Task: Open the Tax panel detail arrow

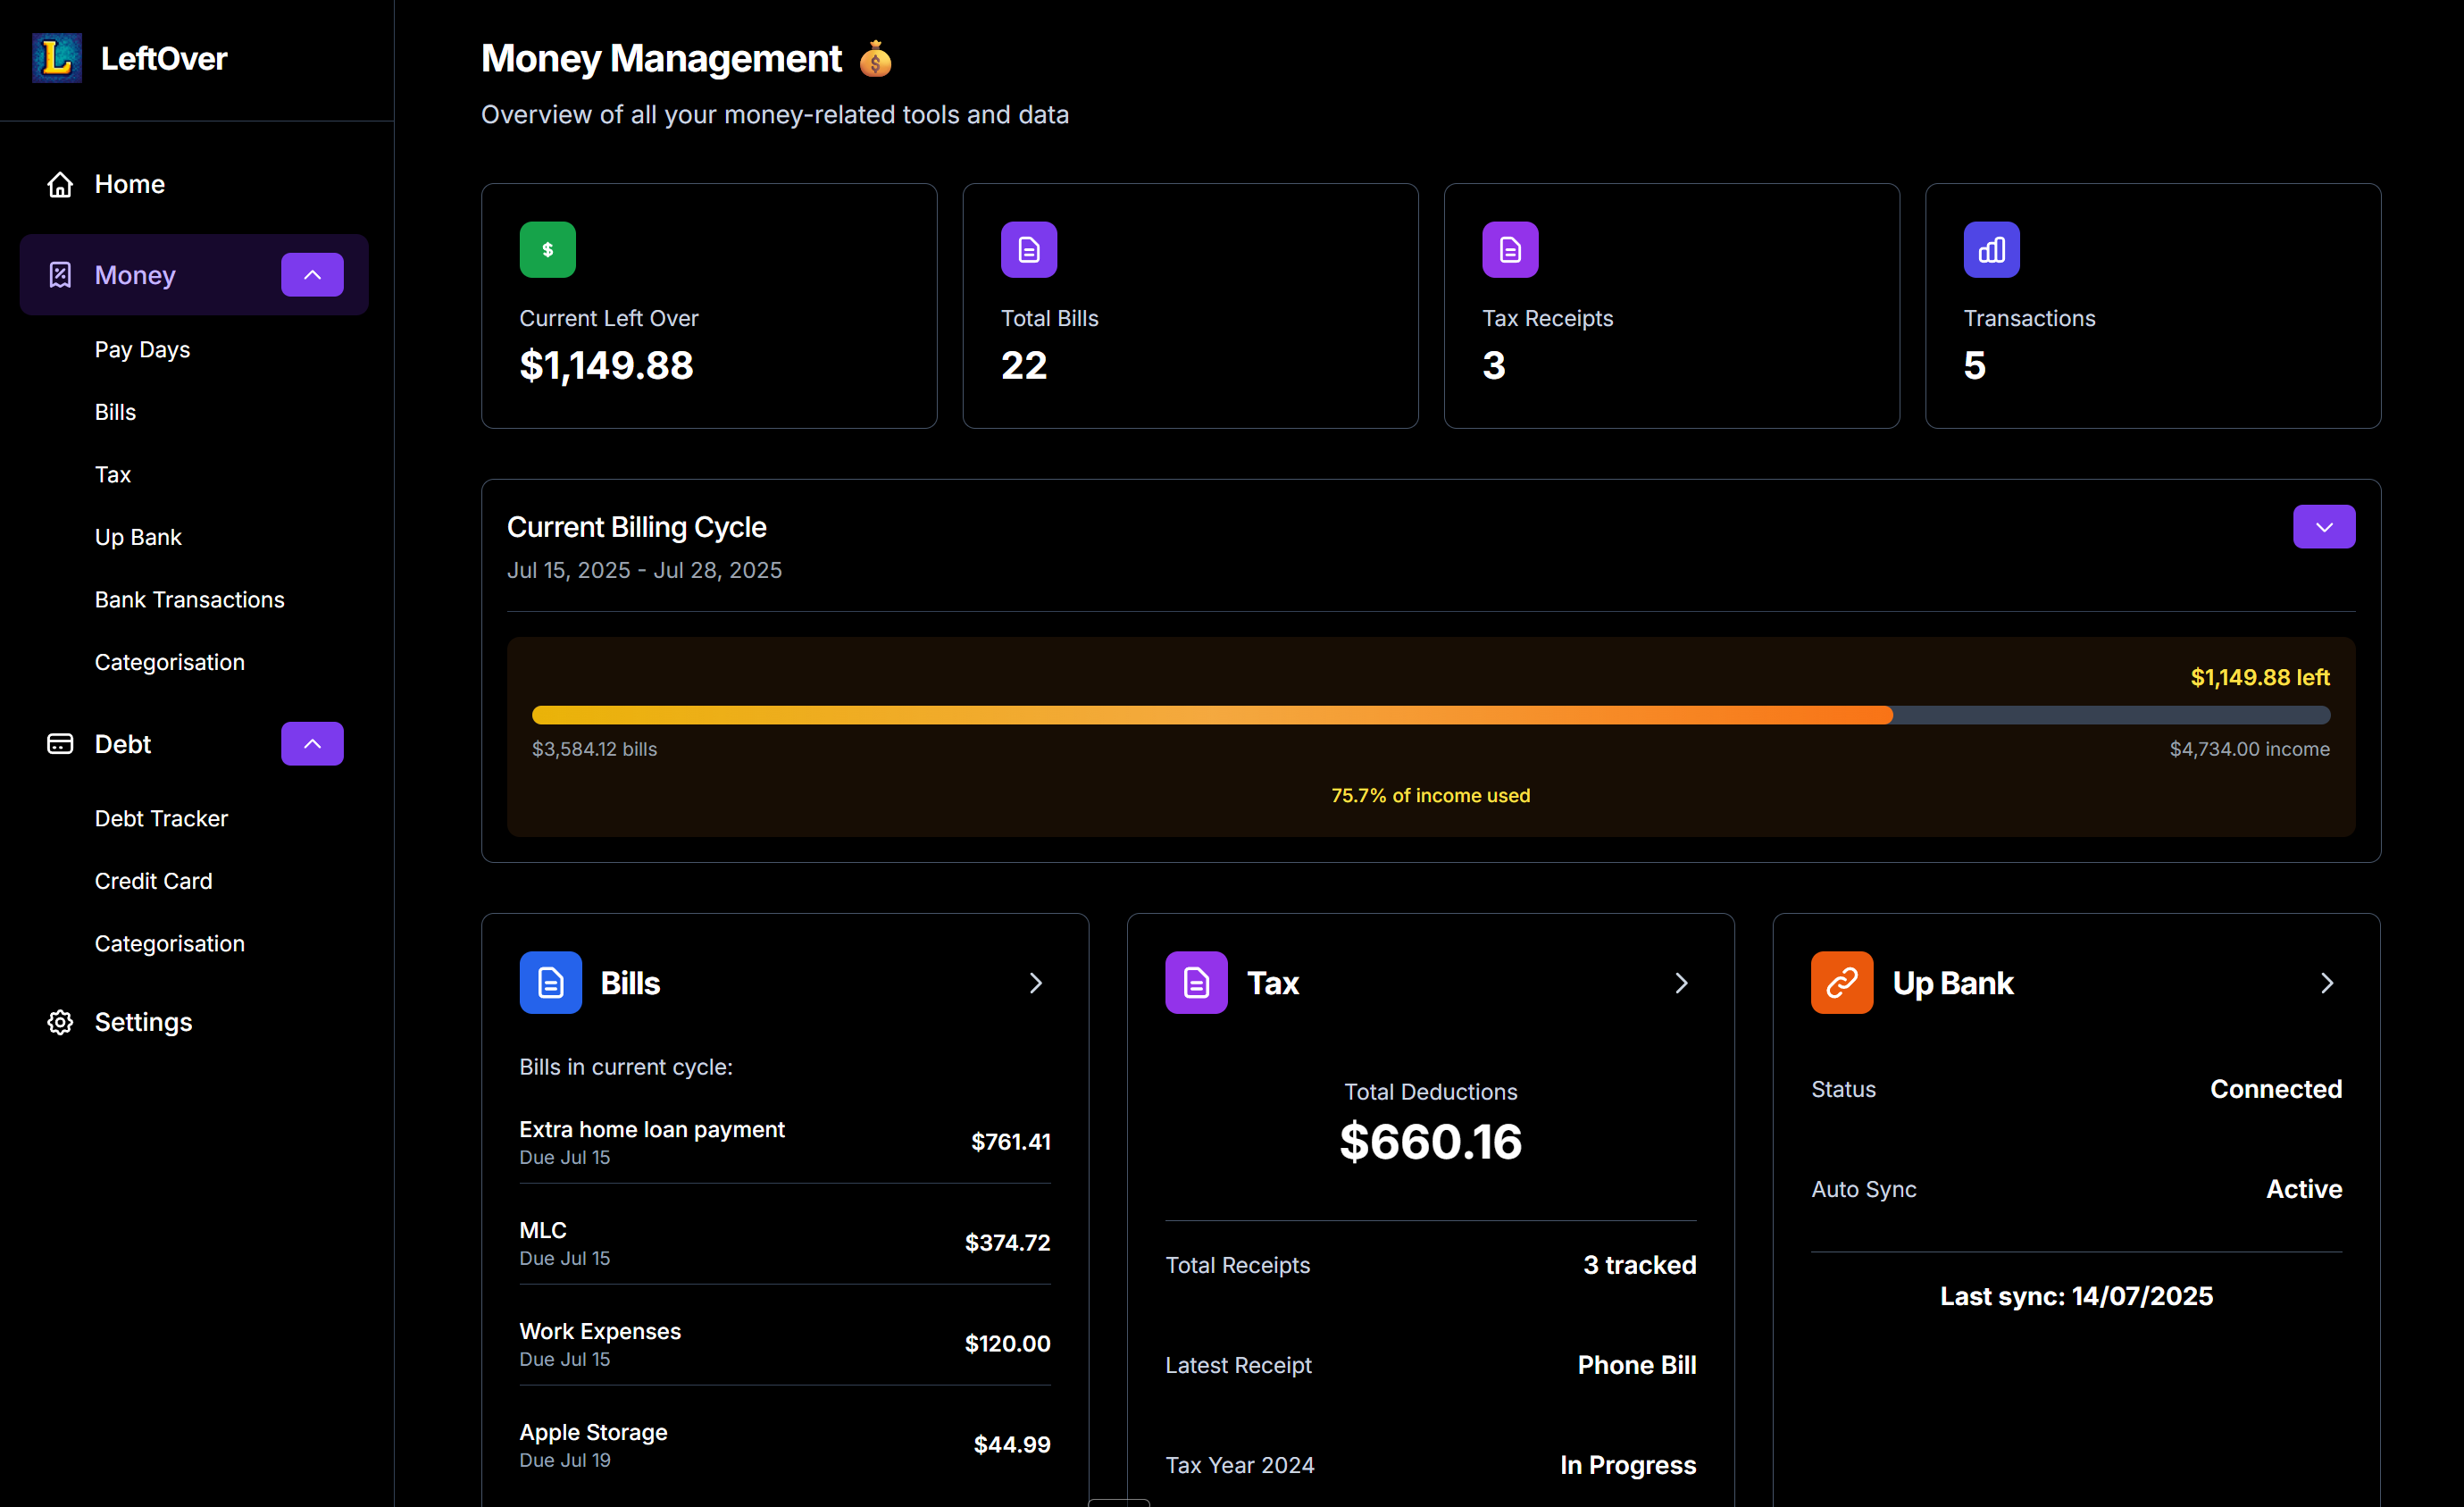Action: [1680, 982]
